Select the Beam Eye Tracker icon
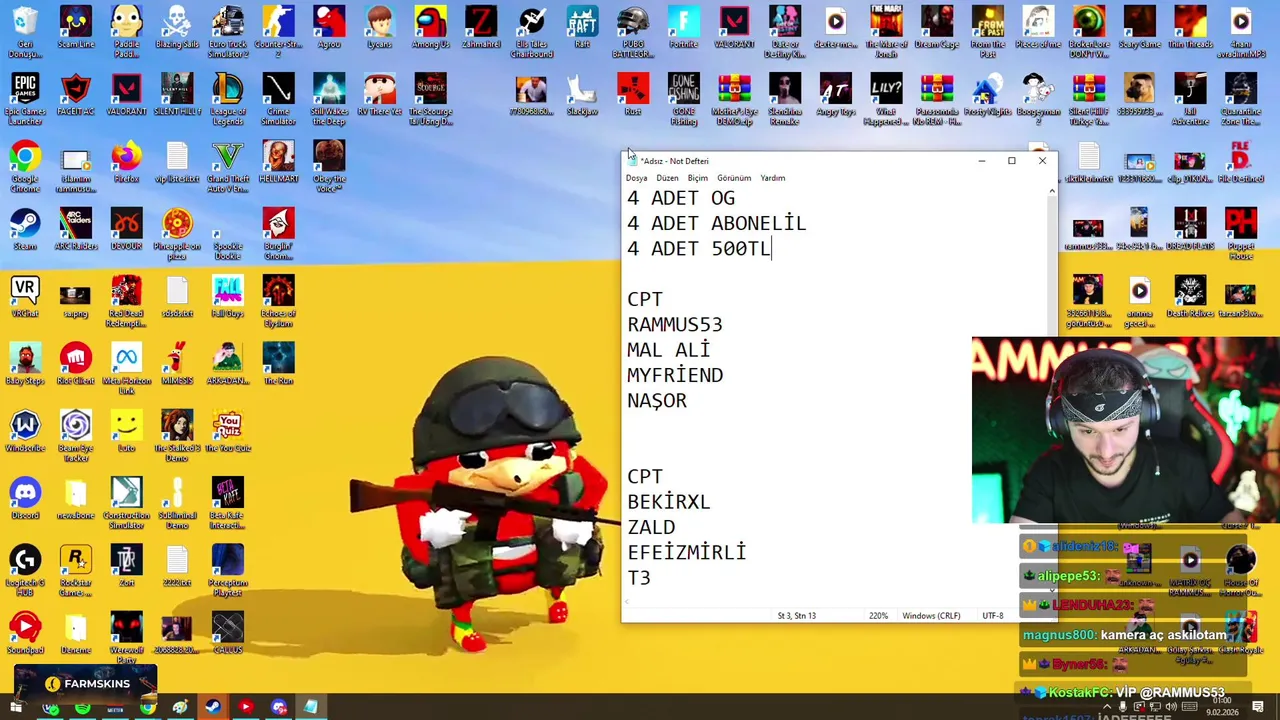This screenshot has width=1280, height=720. (76, 435)
